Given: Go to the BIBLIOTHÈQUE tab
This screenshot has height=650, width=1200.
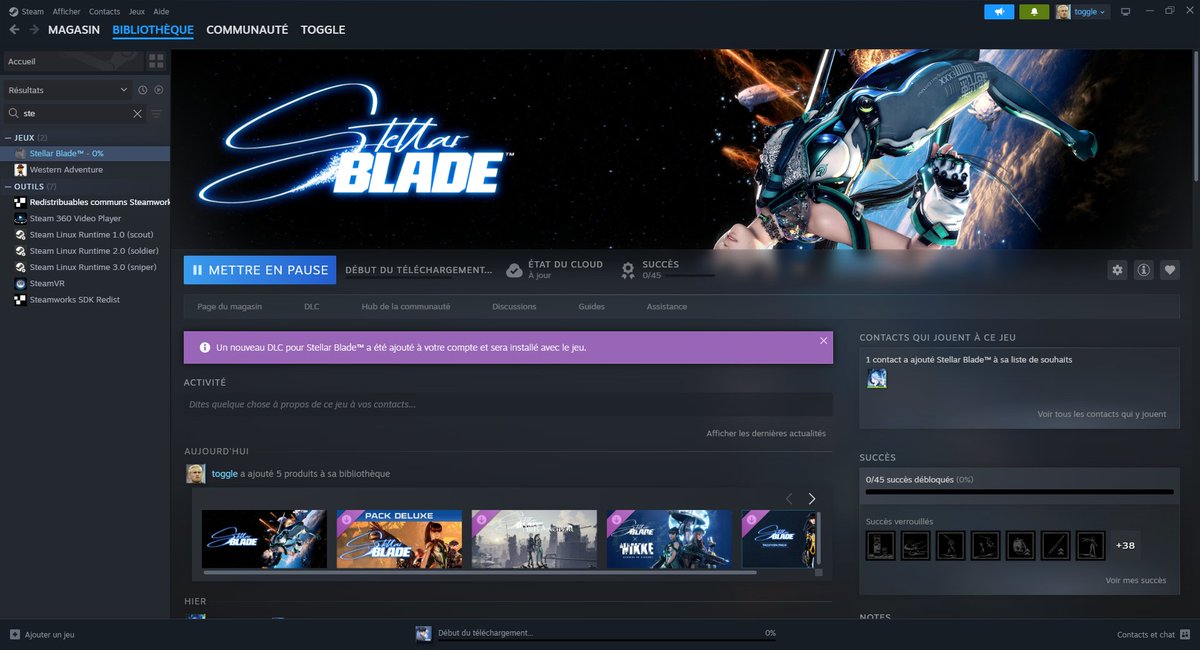Looking at the screenshot, I should (153, 30).
